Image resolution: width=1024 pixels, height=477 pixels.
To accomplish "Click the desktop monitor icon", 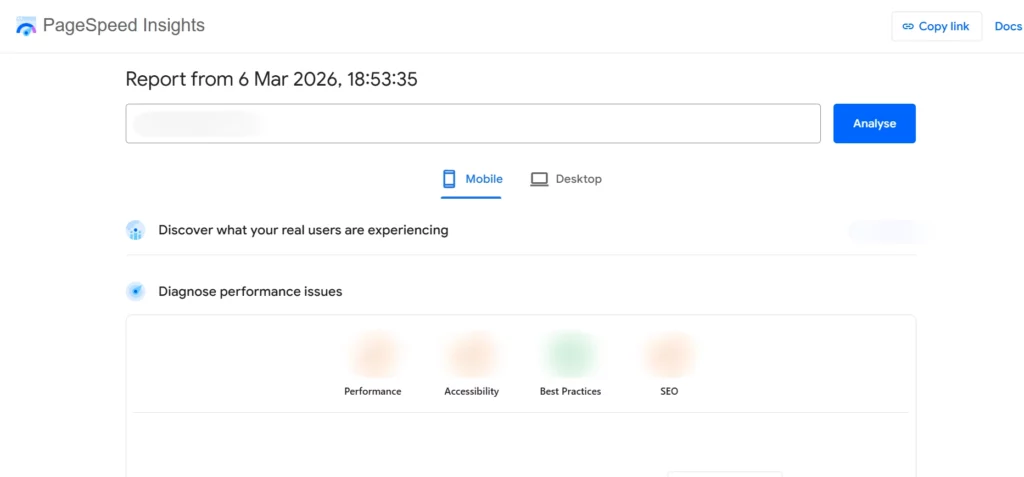I will pyautogui.click(x=539, y=179).
